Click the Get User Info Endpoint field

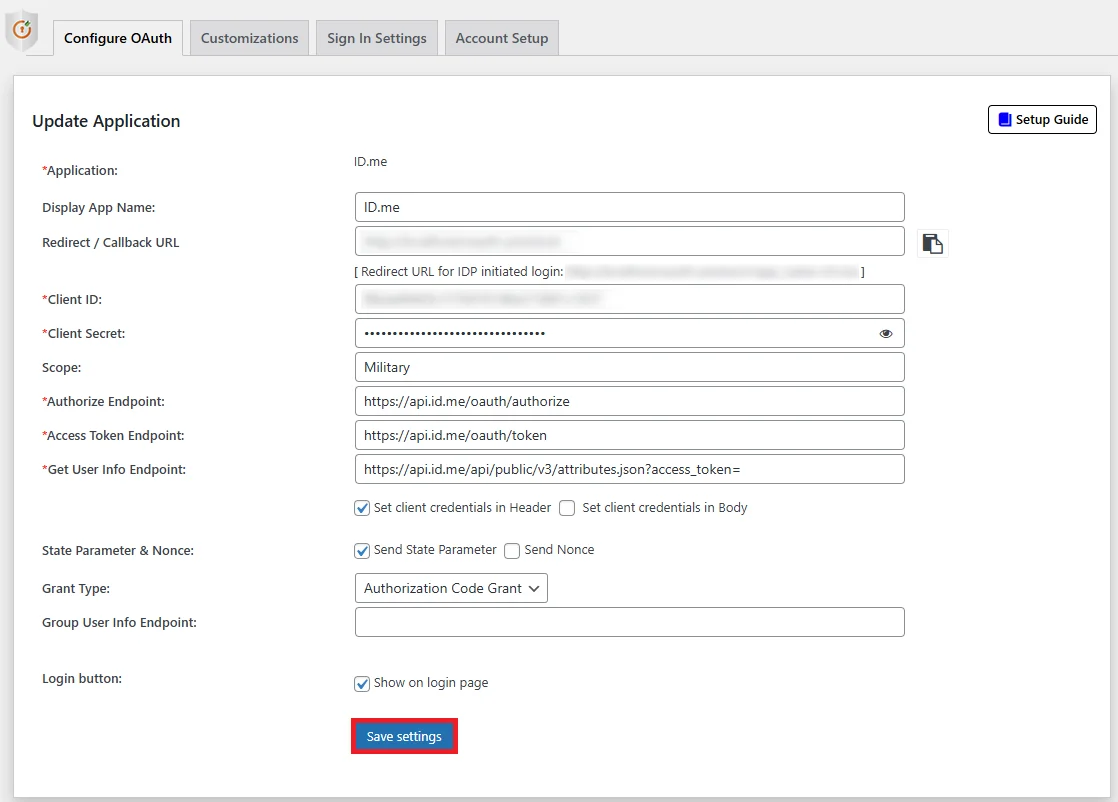coord(630,469)
